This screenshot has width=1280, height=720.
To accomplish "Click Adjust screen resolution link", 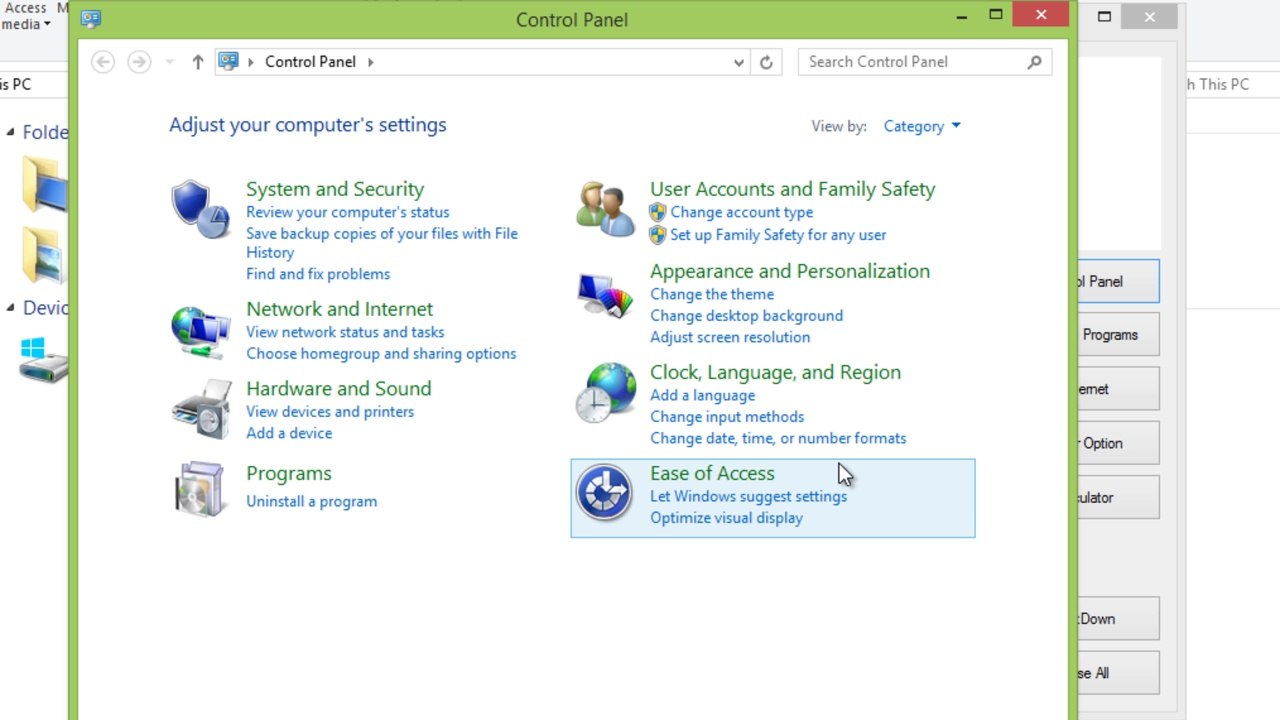I will point(730,337).
